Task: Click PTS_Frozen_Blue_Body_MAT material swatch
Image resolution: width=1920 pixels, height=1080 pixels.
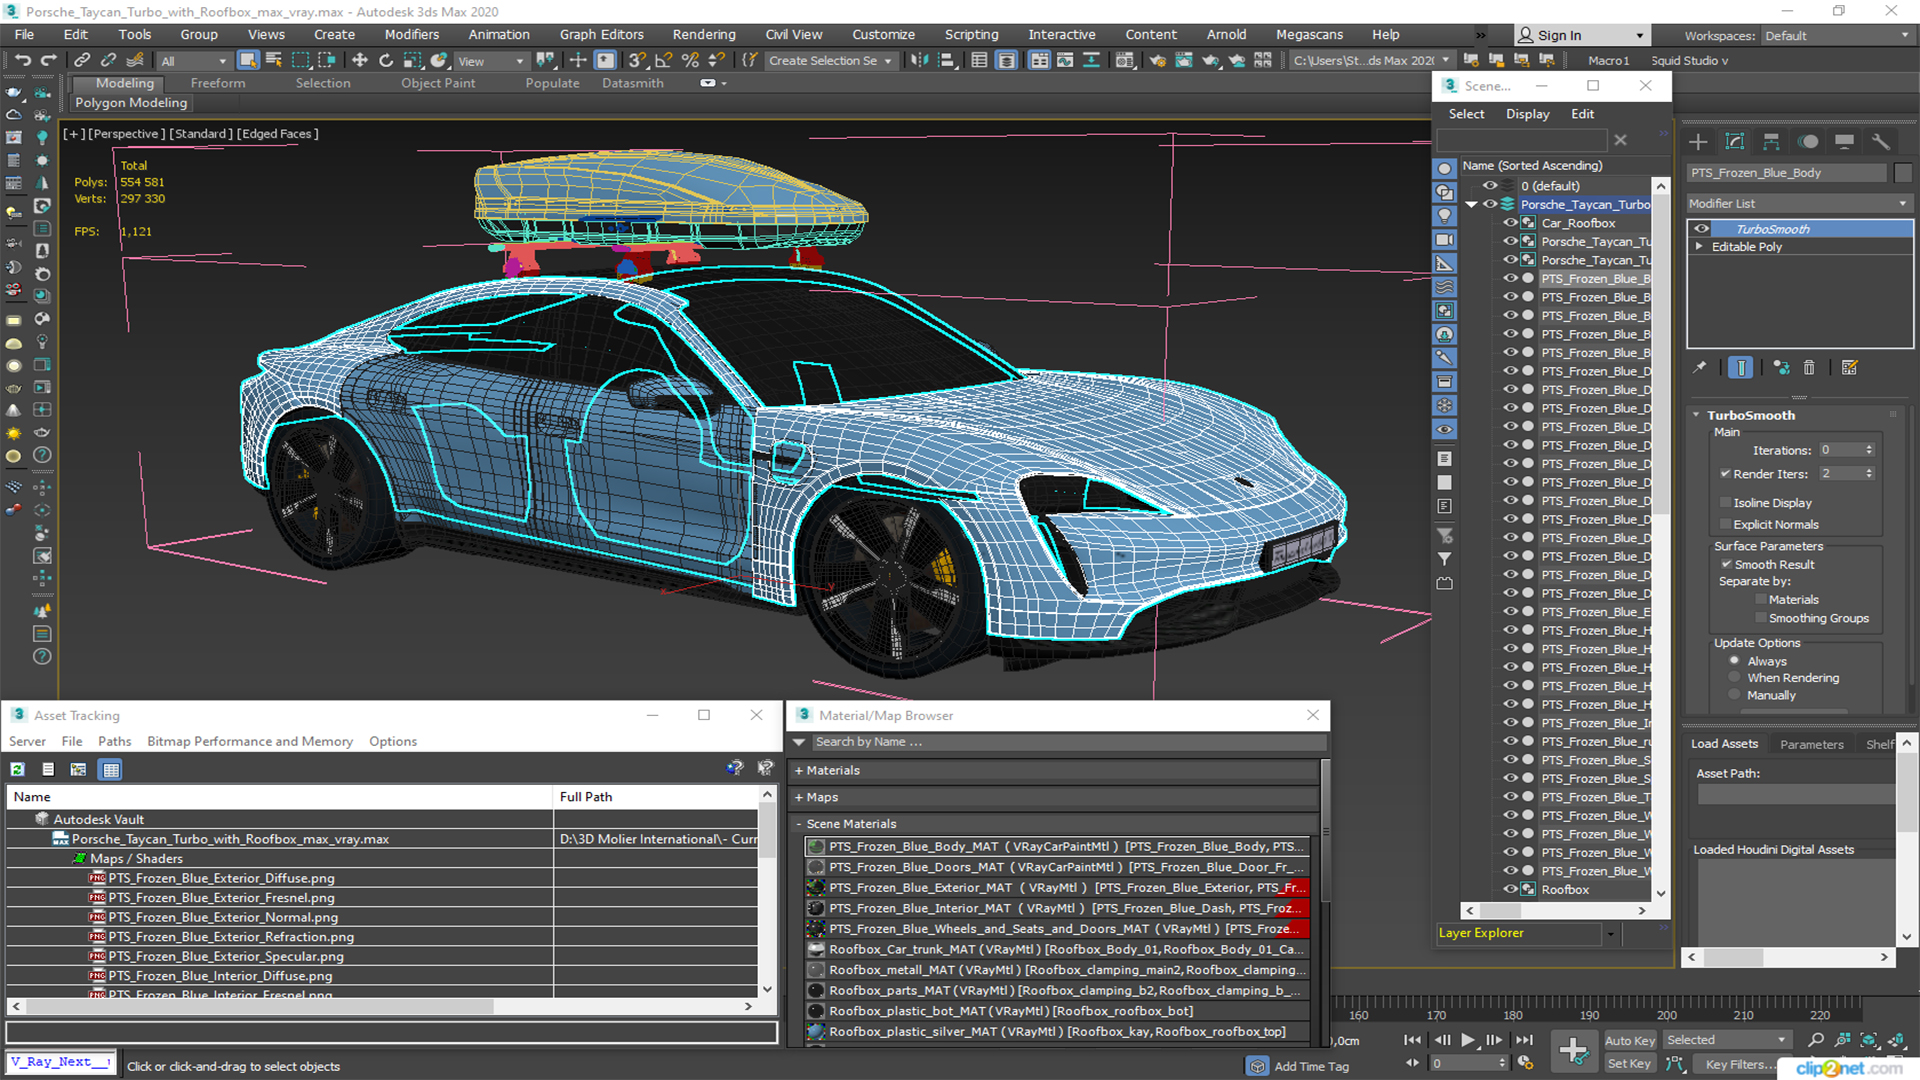Action: 816,847
